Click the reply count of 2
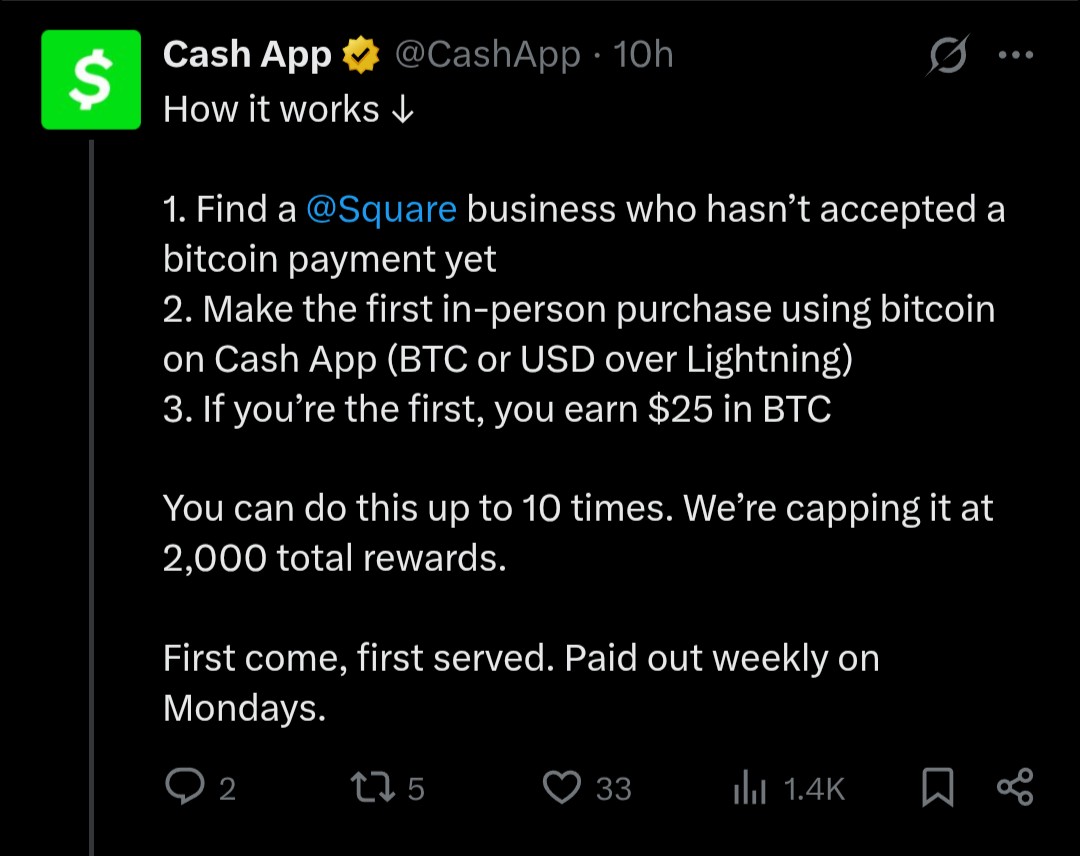 [x=227, y=789]
